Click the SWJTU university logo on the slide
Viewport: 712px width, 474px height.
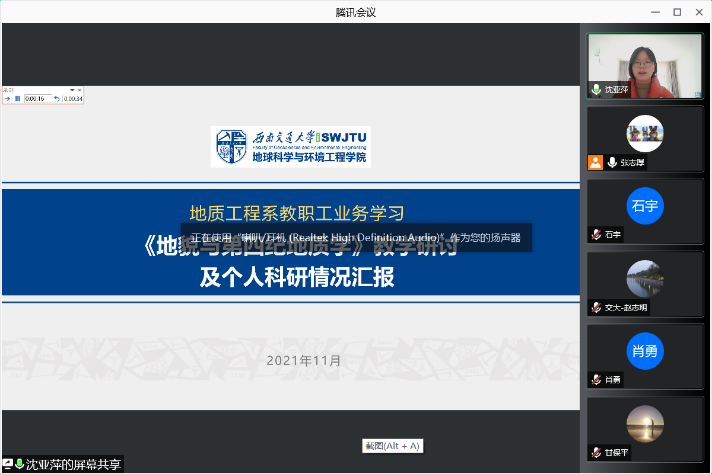click(290, 146)
